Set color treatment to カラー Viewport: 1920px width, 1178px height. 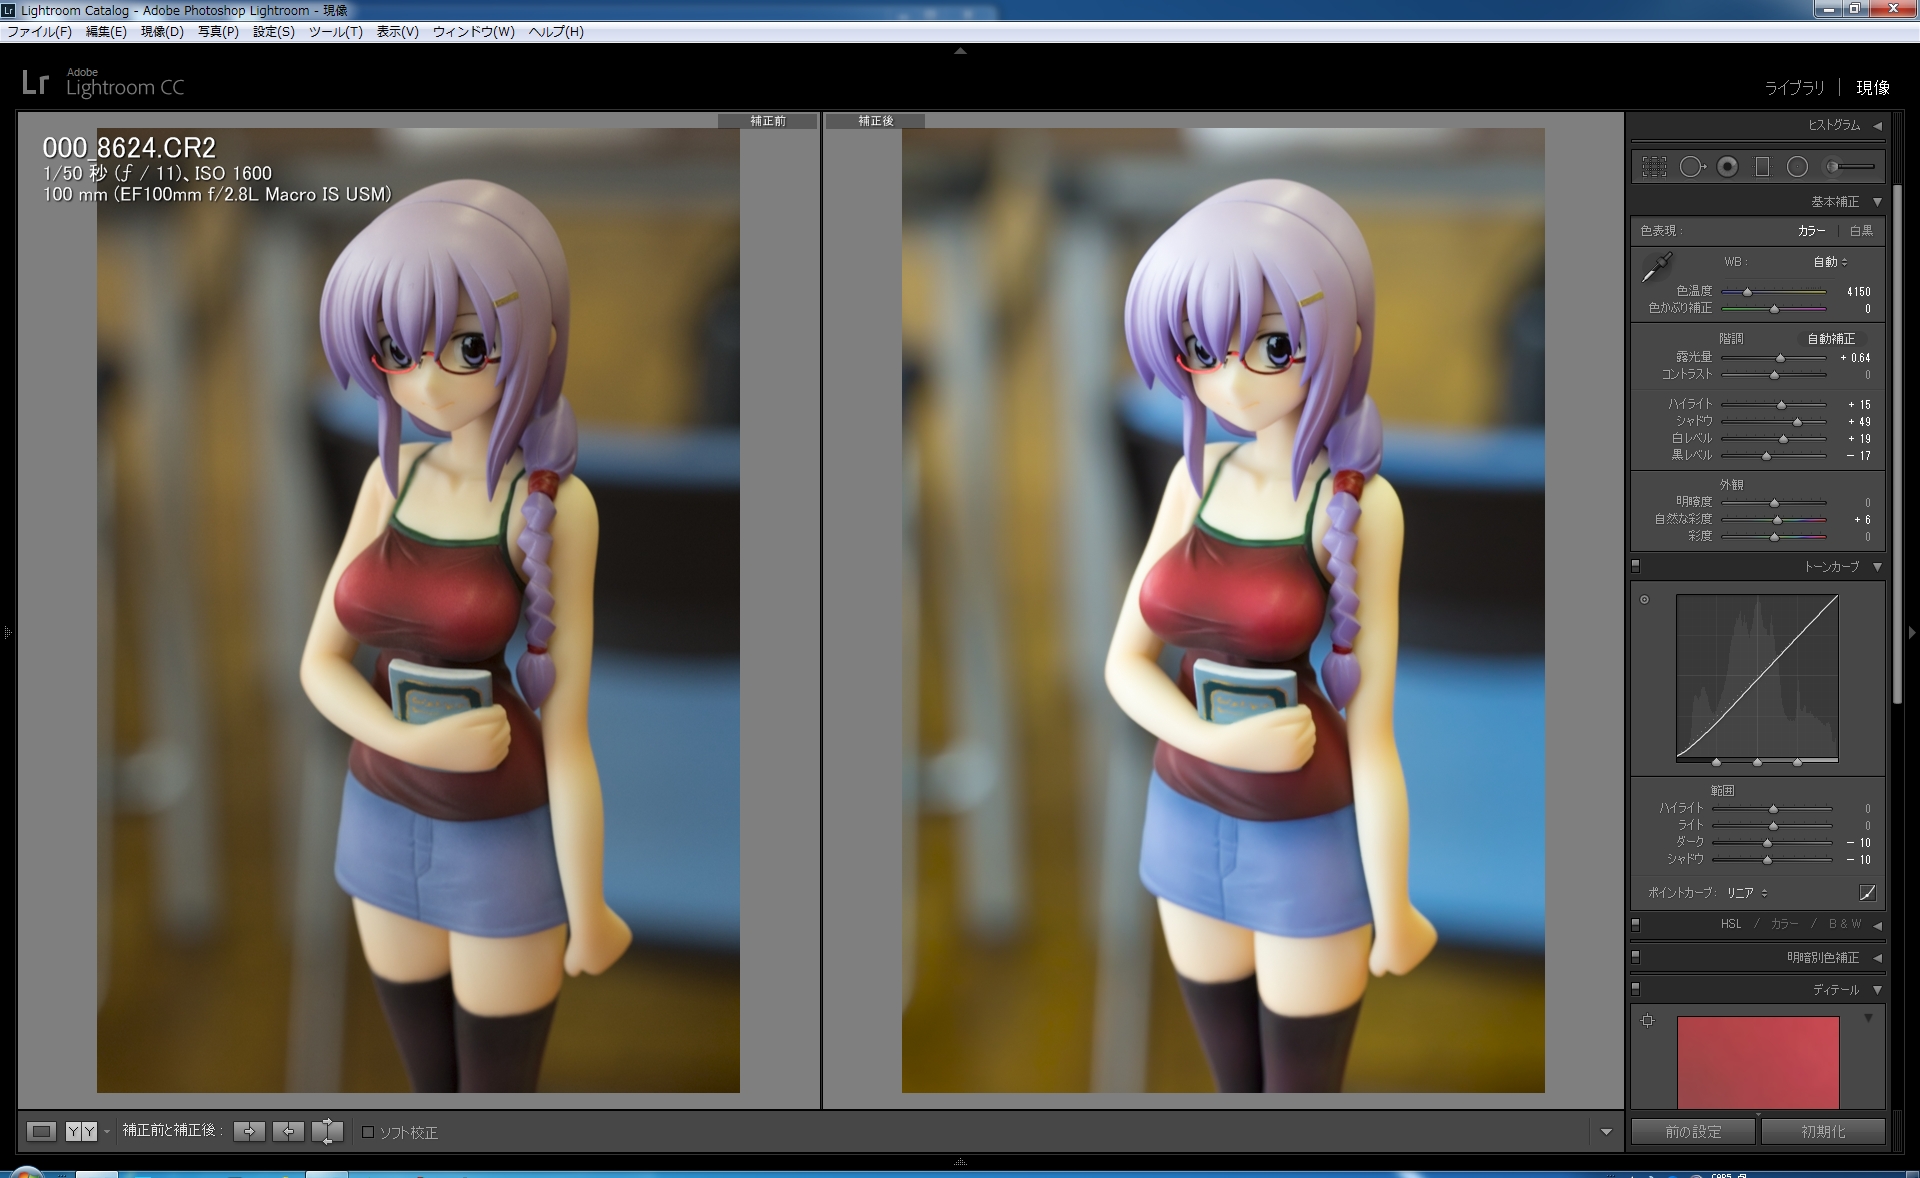tap(1811, 231)
